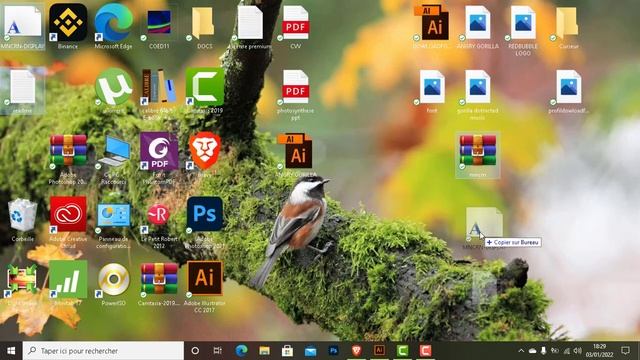This screenshot has height=360, width=640.
Task: Open Microsoft Store from the taskbar
Action: (x=287, y=351)
